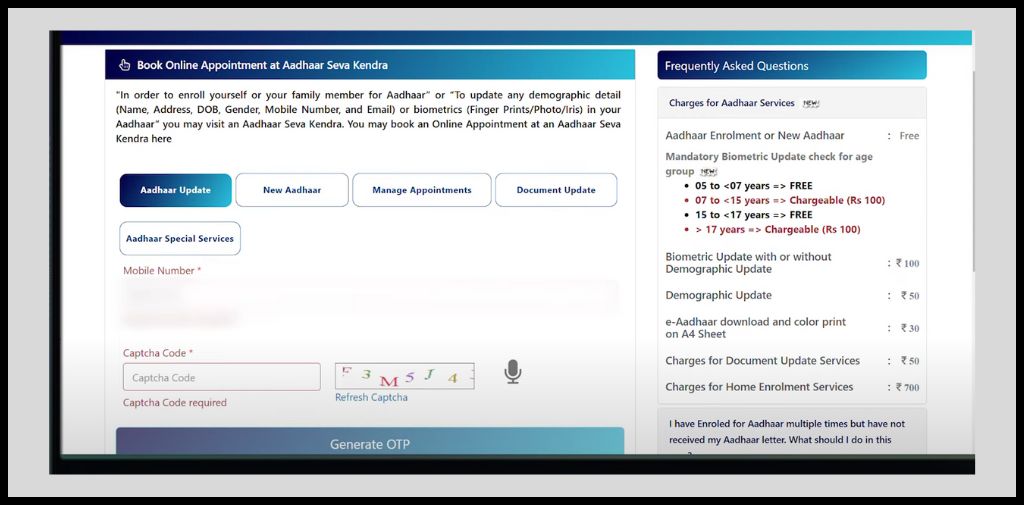Select the Aadhaar Update tab

(x=176, y=190)
